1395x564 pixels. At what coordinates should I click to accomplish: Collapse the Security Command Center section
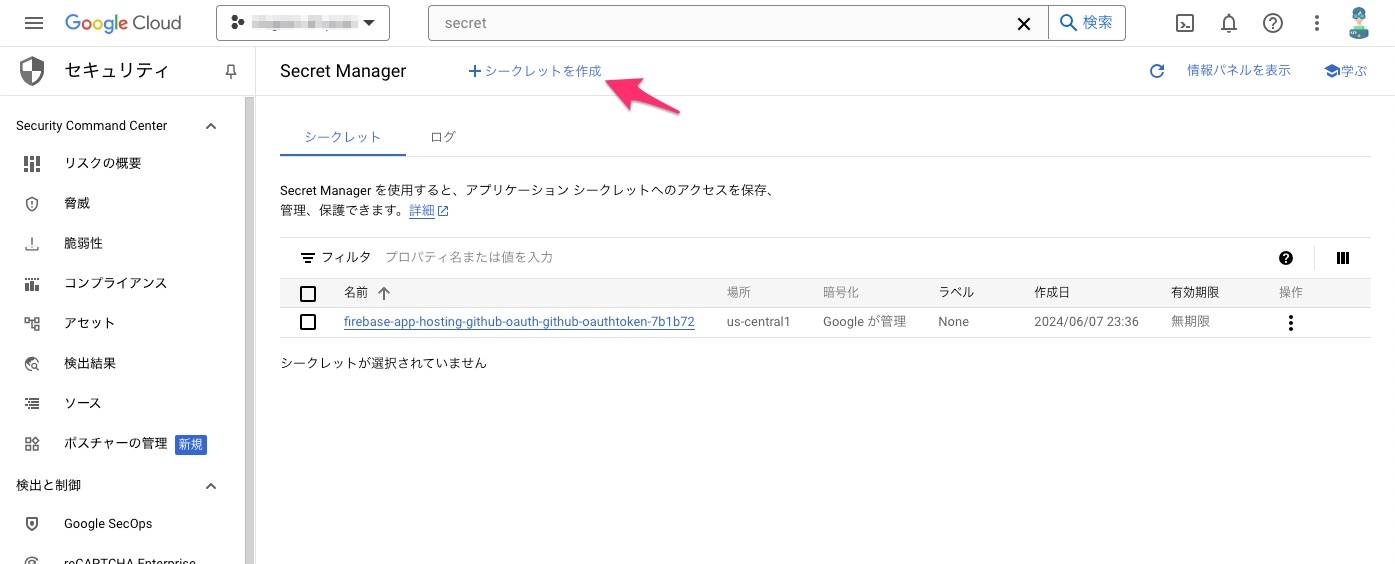pyautogui.click(x=211, y=126)
